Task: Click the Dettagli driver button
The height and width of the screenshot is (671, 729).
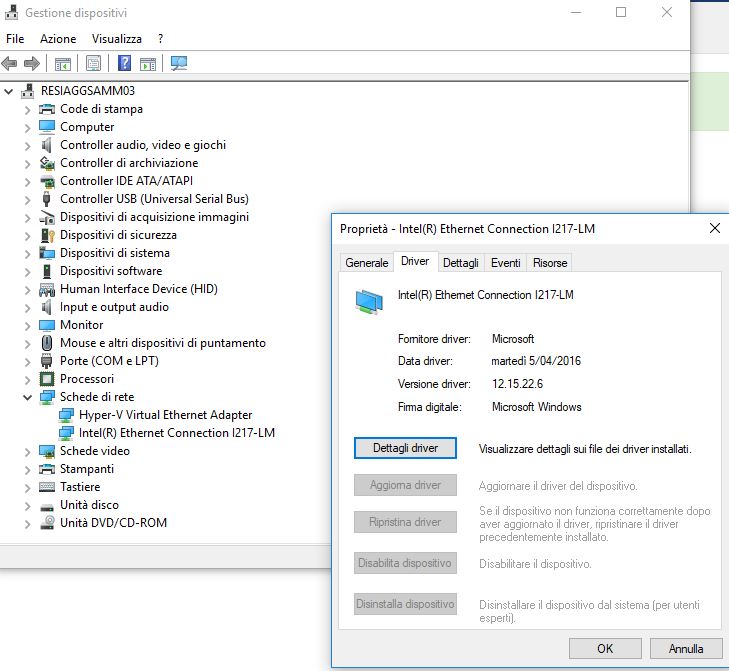Action: pos(405,448)
